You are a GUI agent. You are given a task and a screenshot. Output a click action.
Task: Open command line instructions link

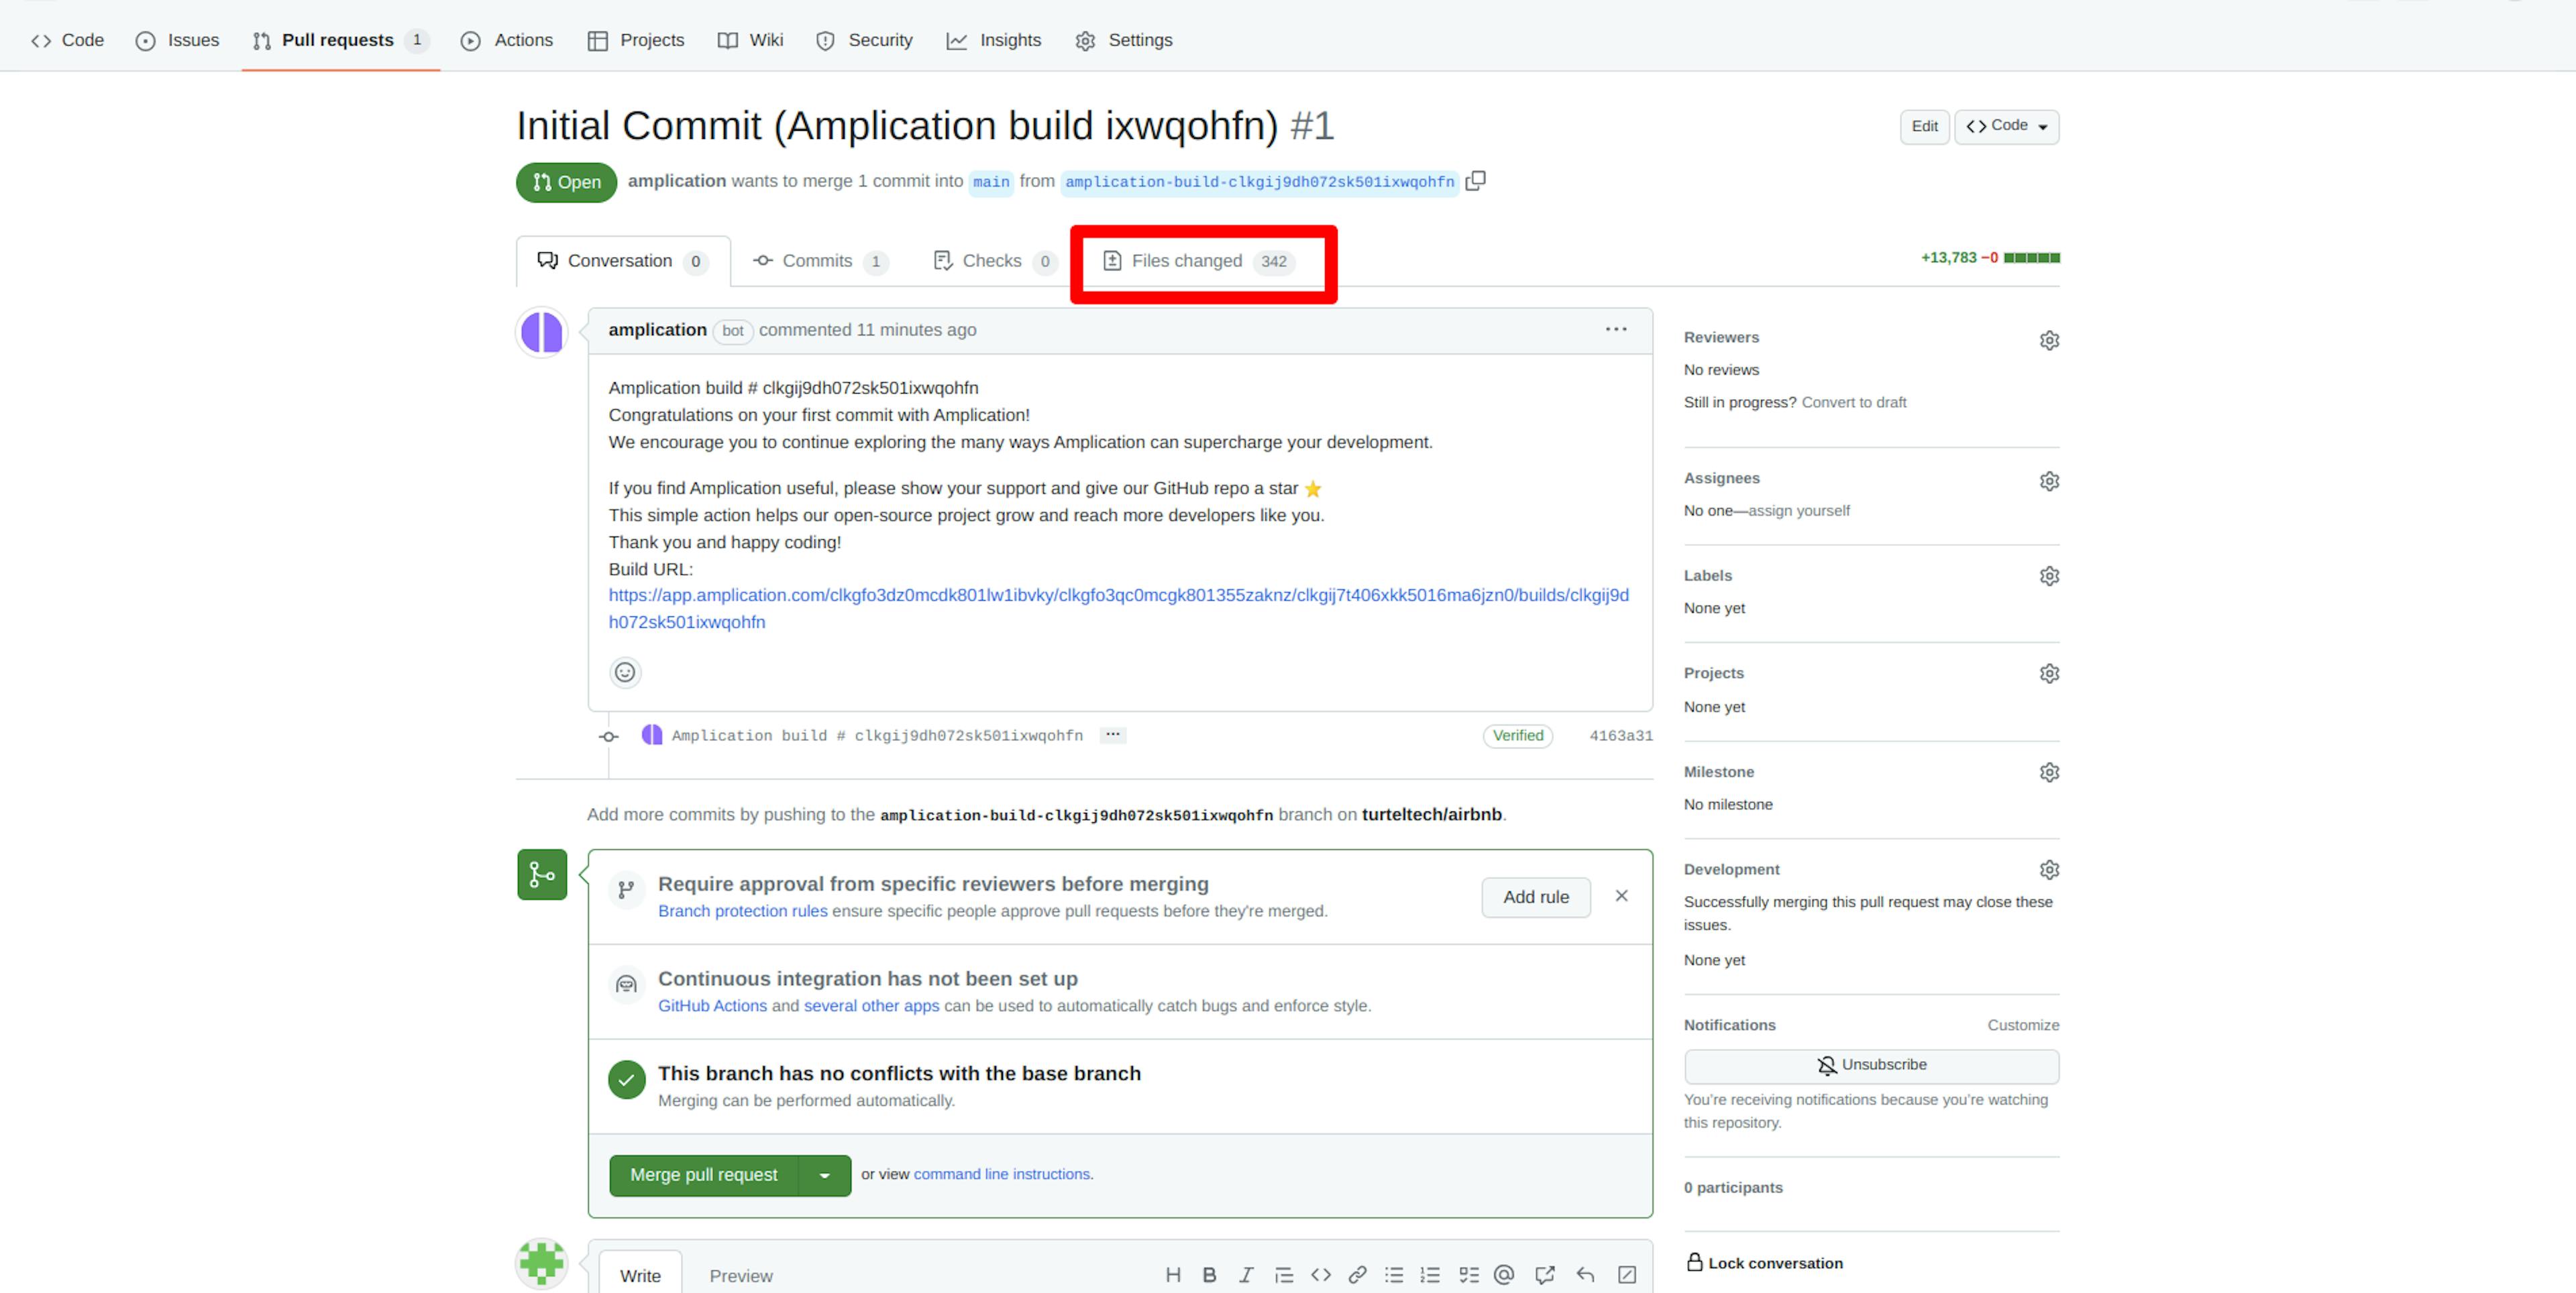point(1001,1174)
